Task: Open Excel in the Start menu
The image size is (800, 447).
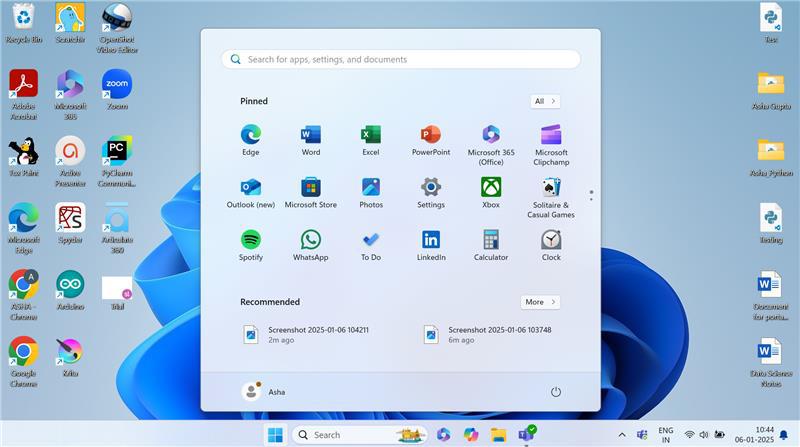Action: (x=371, y=140)
